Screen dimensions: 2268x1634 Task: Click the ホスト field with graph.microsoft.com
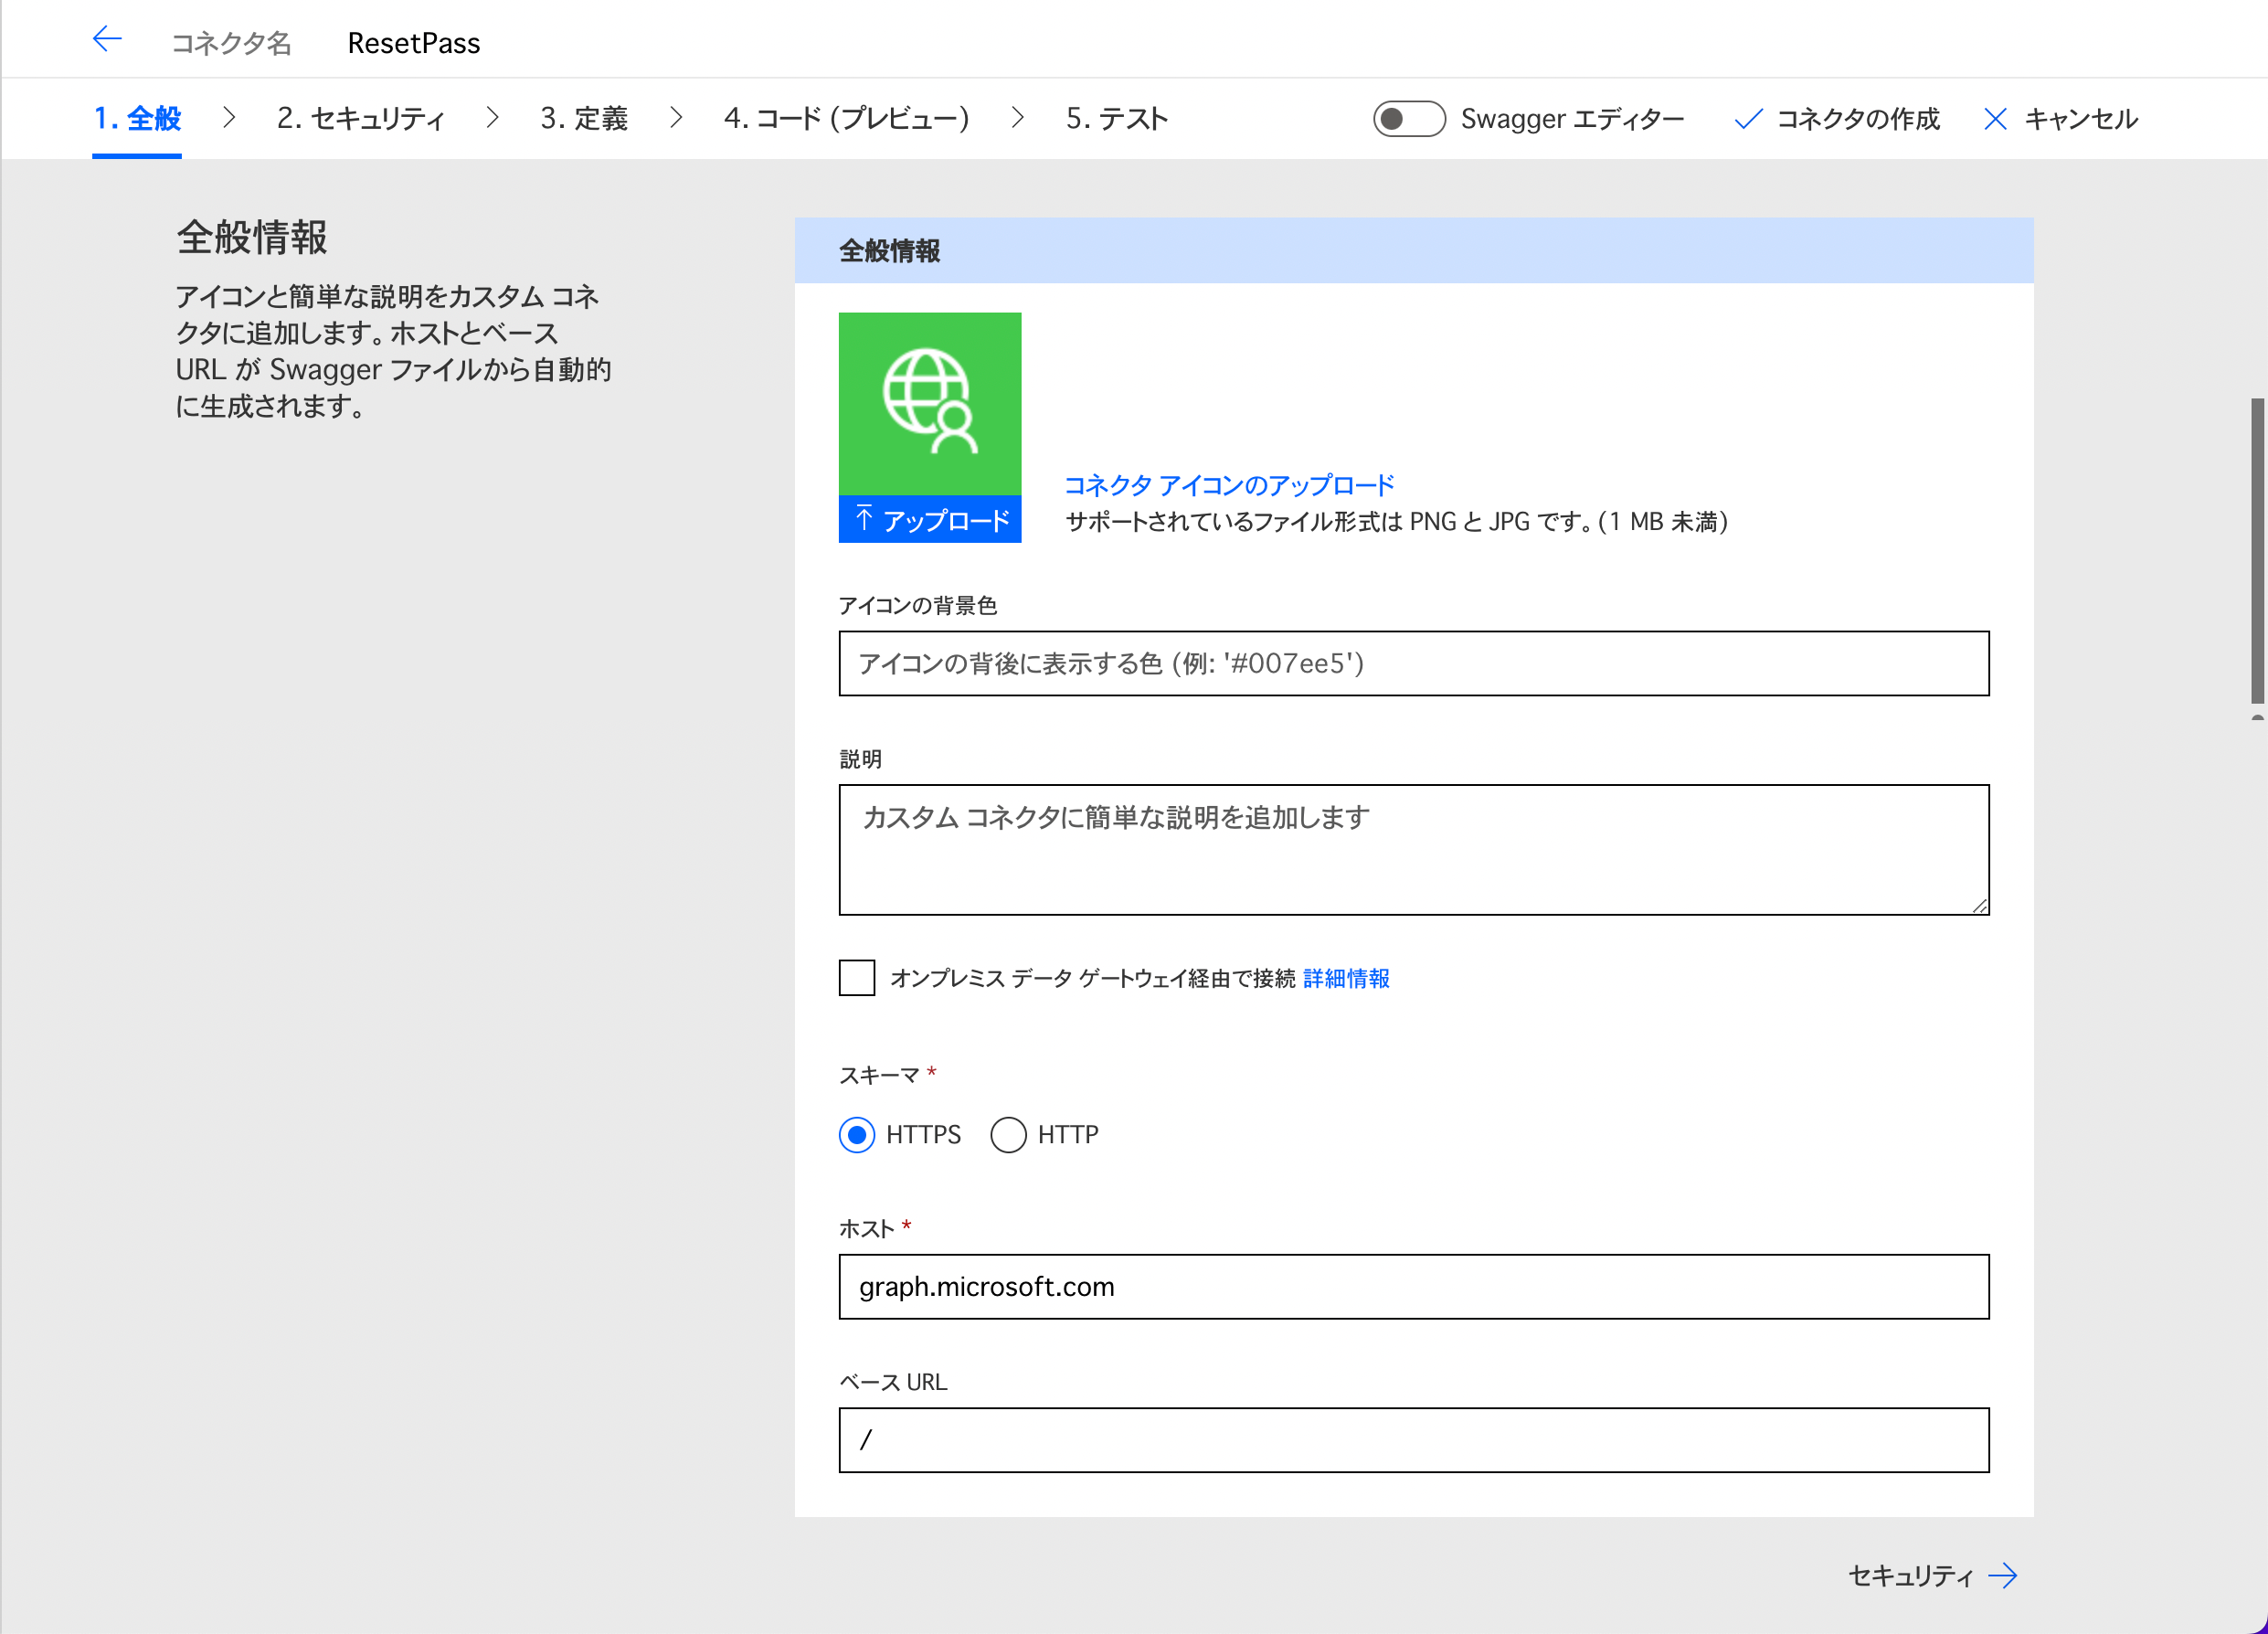pos(1414,1286)
